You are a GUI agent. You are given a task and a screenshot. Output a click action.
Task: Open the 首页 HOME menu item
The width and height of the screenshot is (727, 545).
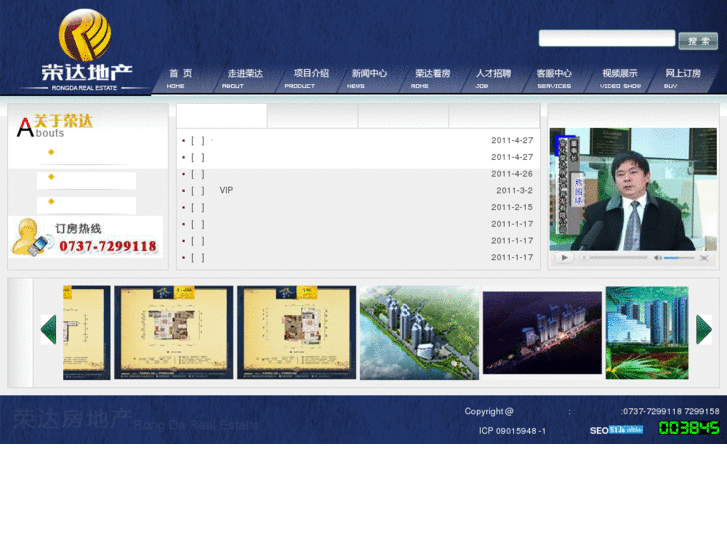tap(181, 78)
